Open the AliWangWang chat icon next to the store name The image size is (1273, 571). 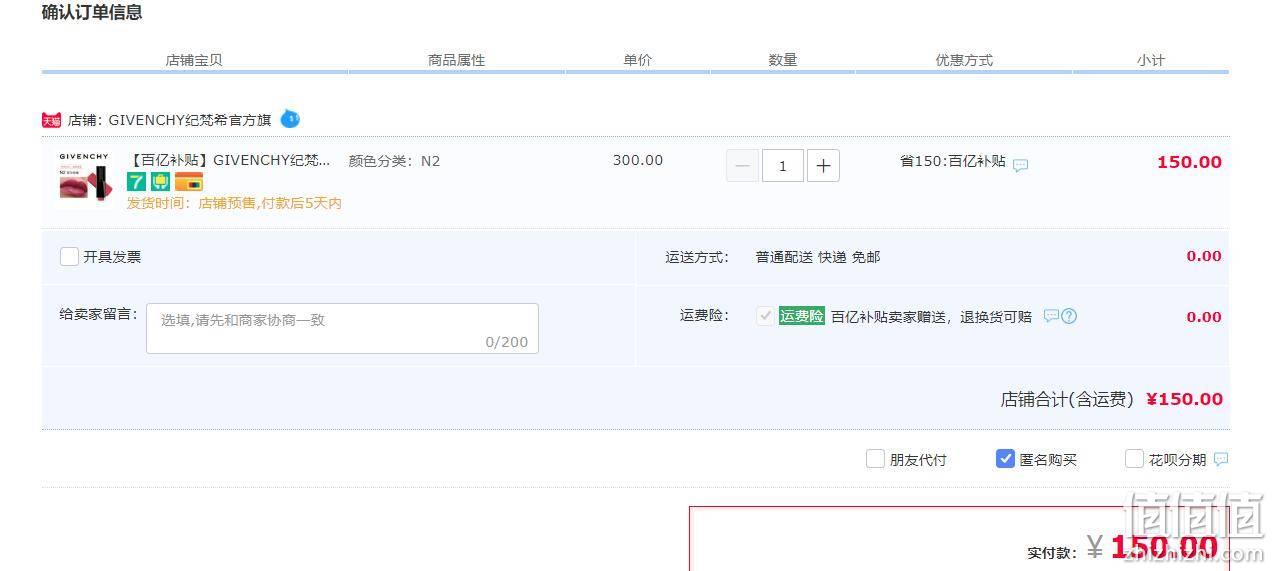(290, 119)
